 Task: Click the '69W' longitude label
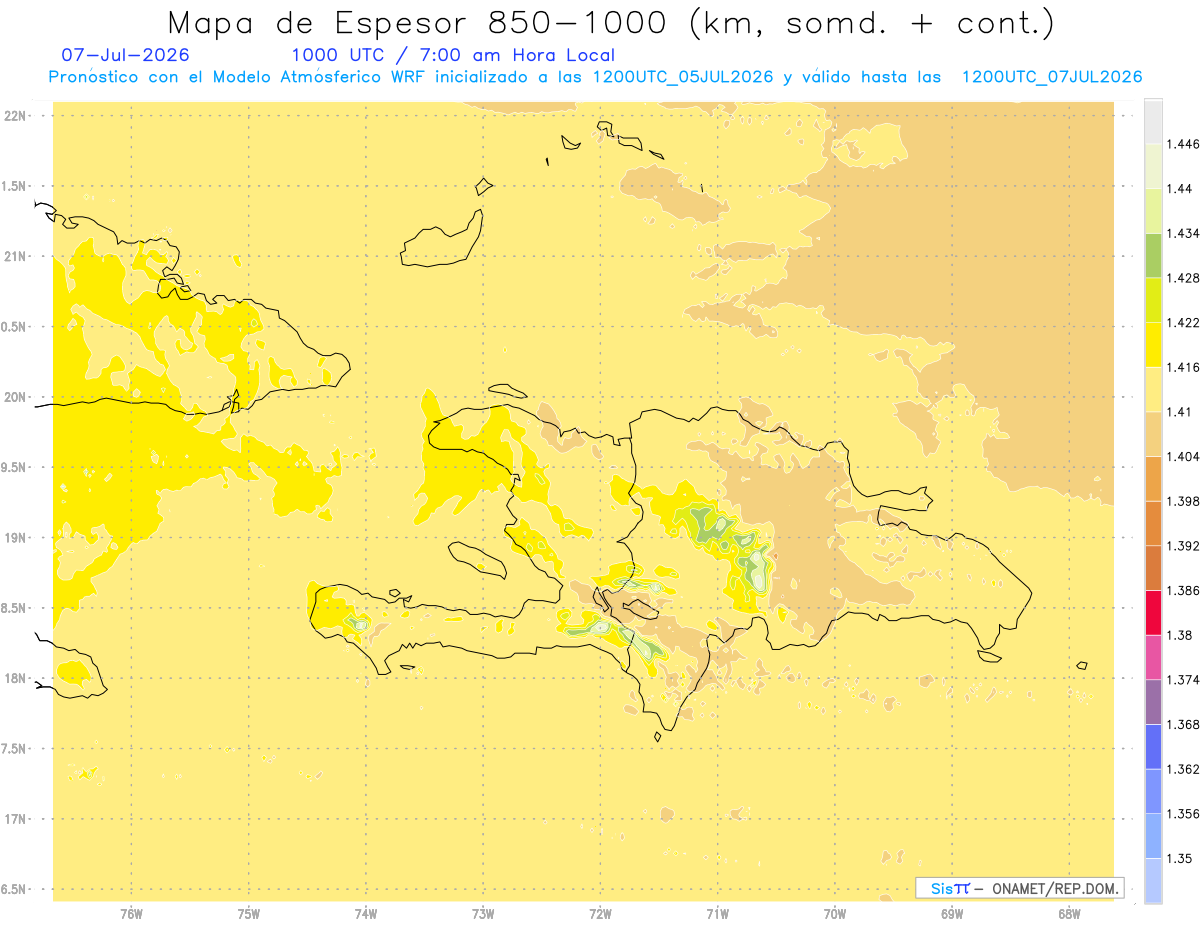(x=952, y=913)
